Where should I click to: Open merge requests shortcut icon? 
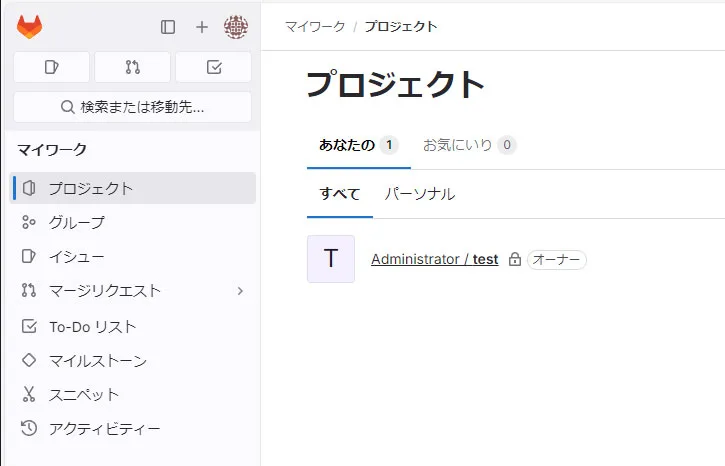(x=133, y=67)
